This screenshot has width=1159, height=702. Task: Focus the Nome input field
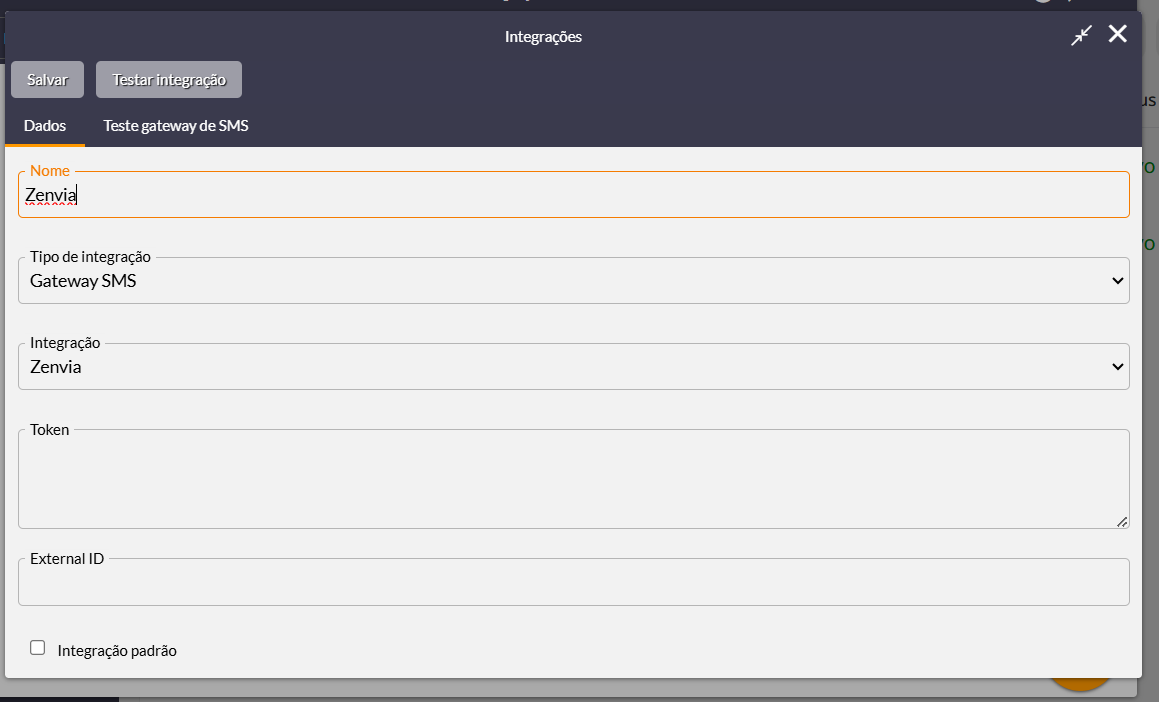pos(574,195)
